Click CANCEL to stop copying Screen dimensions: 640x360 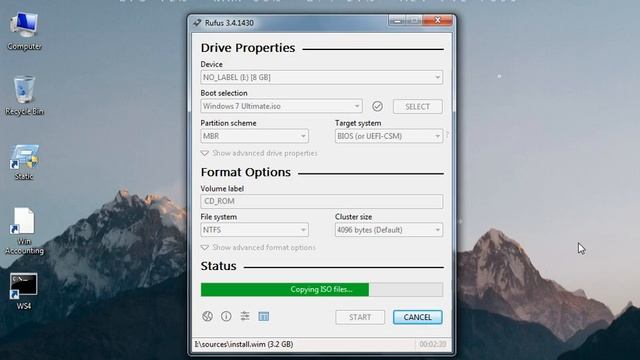pyautogui.click(x=418, y=317)
